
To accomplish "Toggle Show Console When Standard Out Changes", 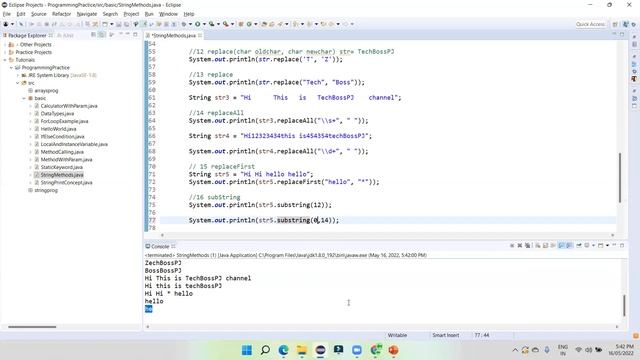I will pos(562,245).
